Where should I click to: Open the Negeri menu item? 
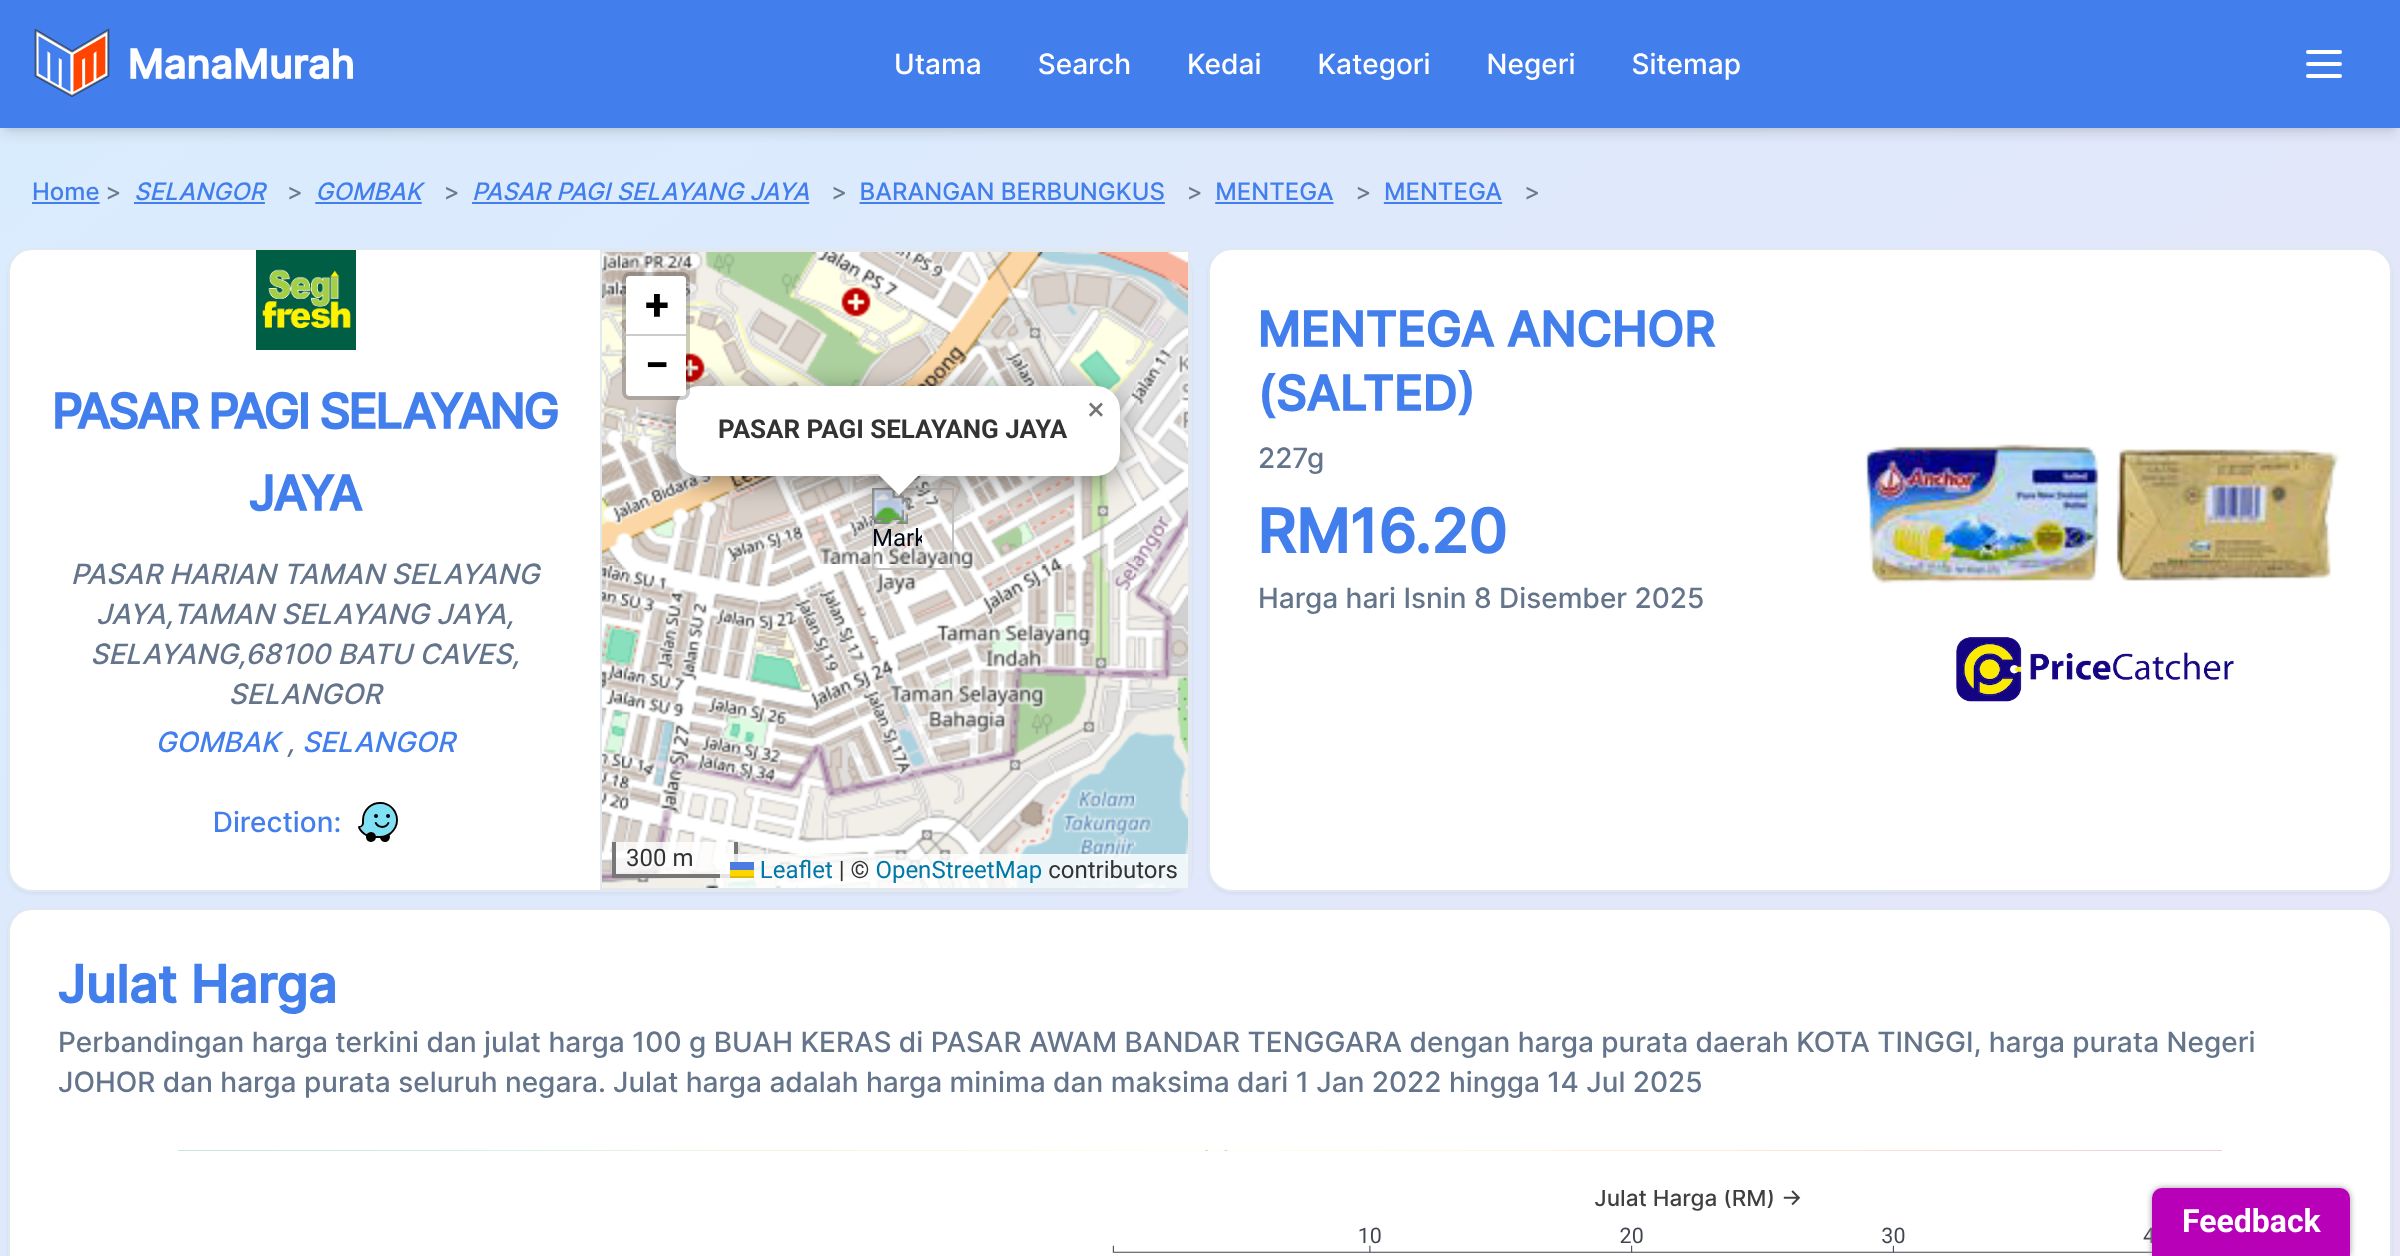1530,64
